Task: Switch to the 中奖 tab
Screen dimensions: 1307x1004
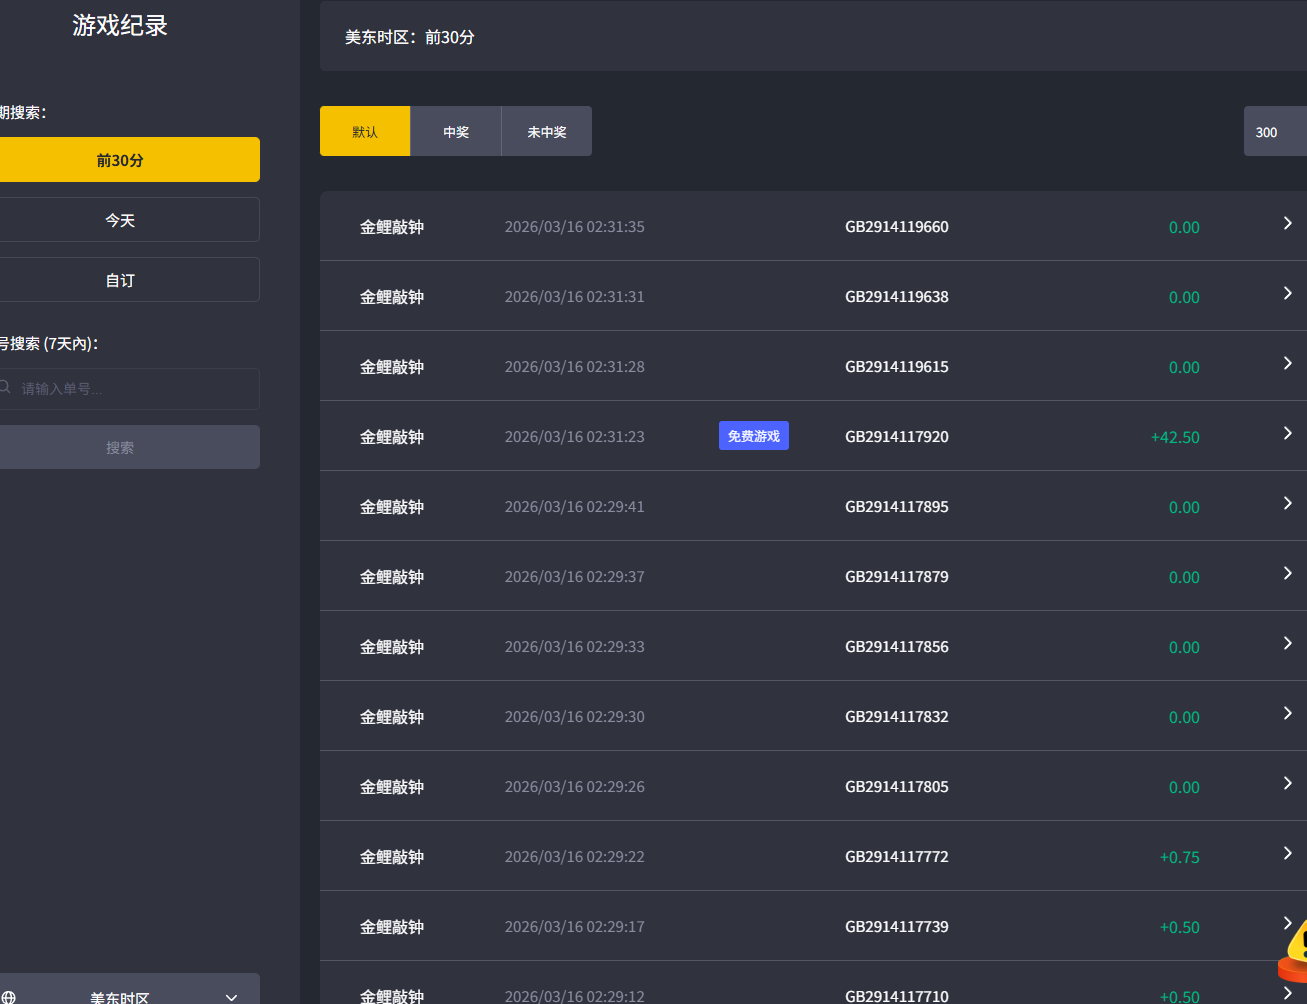Action: pyautogui.click(x=456, y=132)
